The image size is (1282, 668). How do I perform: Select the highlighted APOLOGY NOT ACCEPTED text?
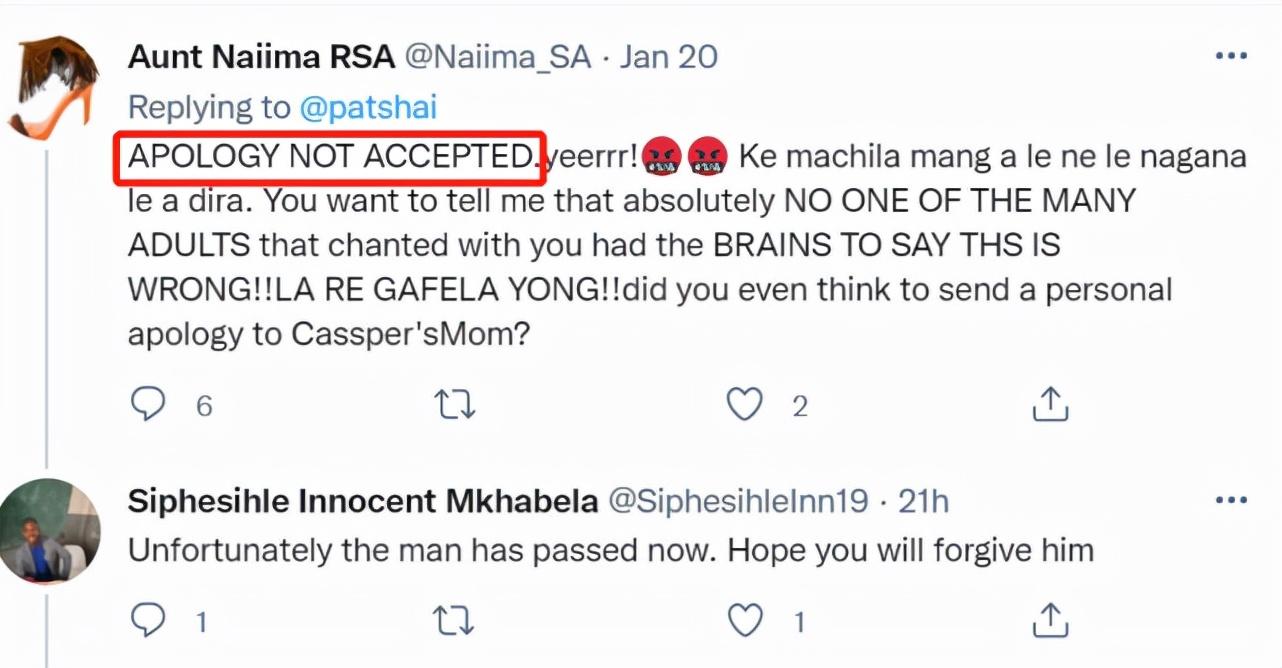click(x=330, y=156)
